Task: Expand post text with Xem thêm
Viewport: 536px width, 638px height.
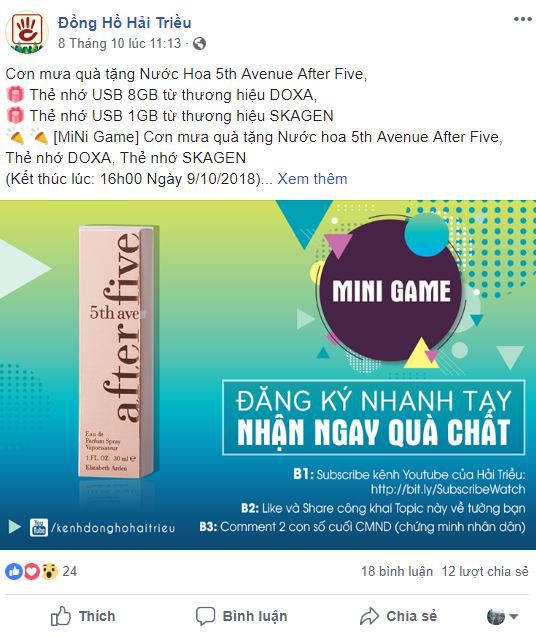Action: pyautogui.click(x=312, y=179)
